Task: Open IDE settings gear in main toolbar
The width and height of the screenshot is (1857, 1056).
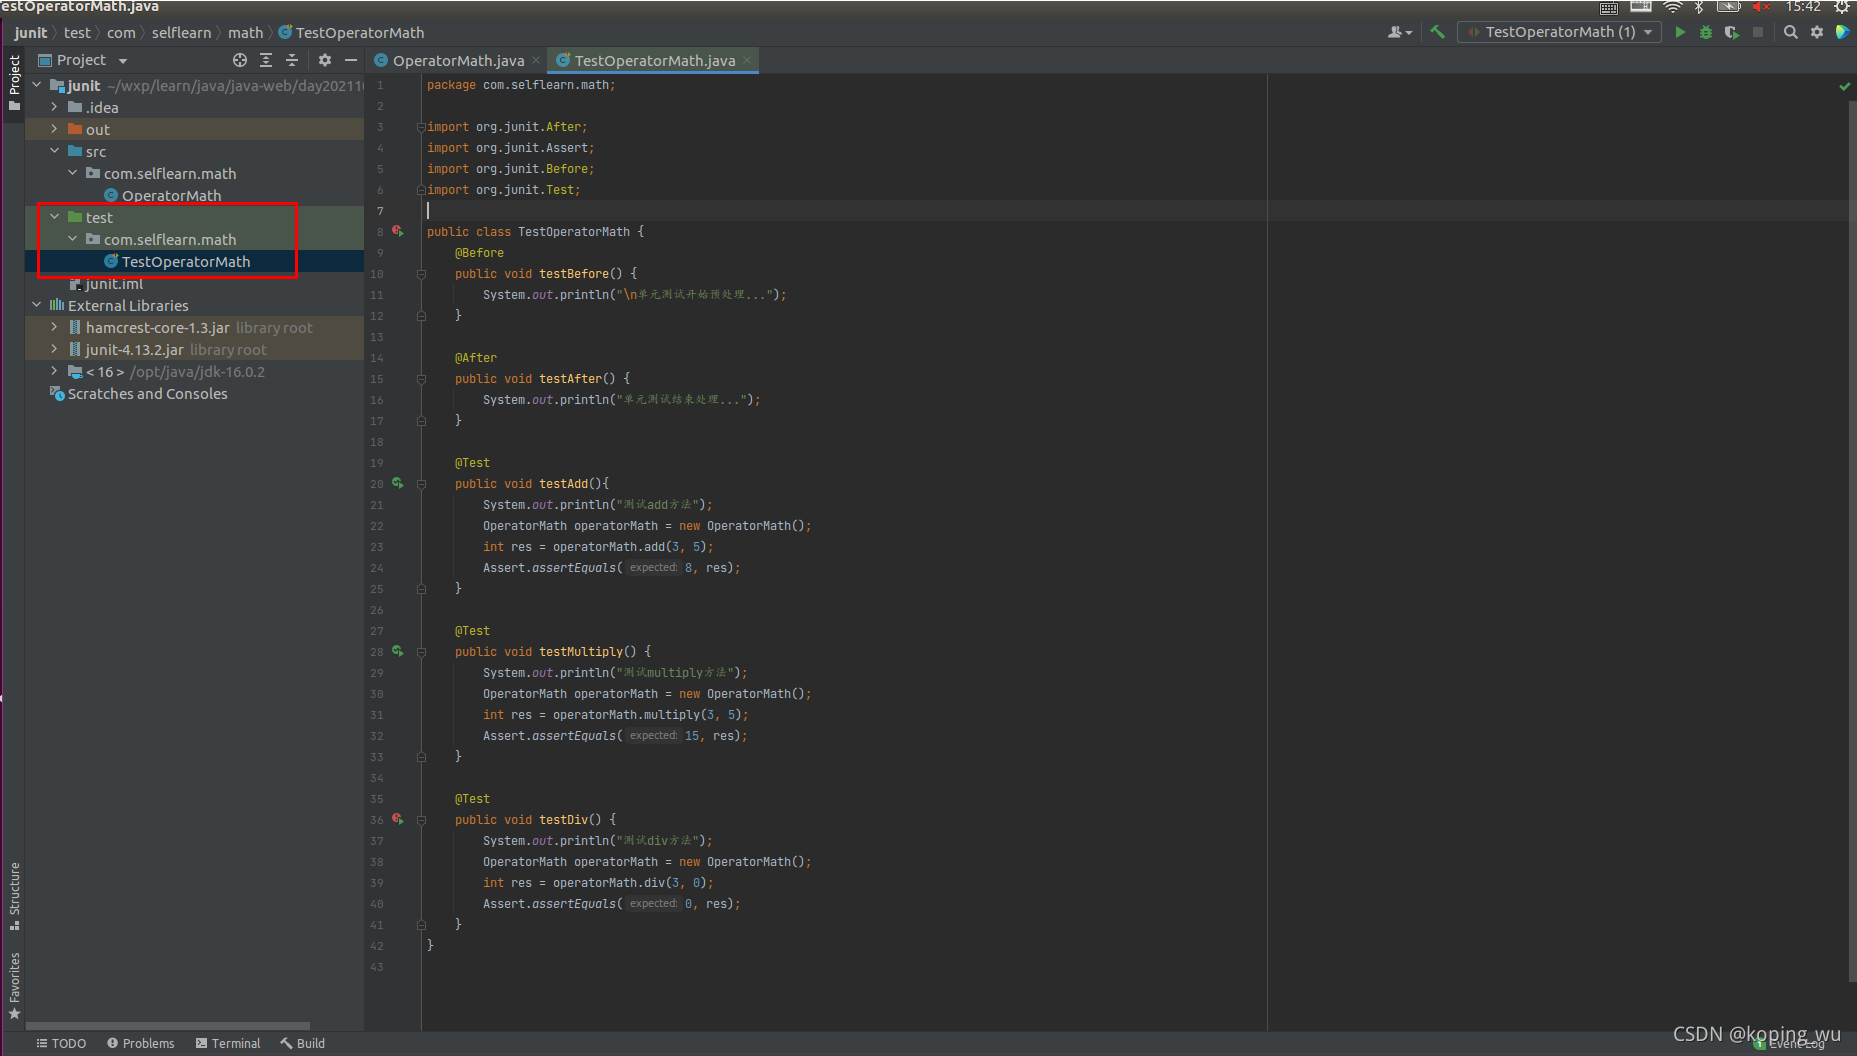Action: click(x=1817, y=32)
